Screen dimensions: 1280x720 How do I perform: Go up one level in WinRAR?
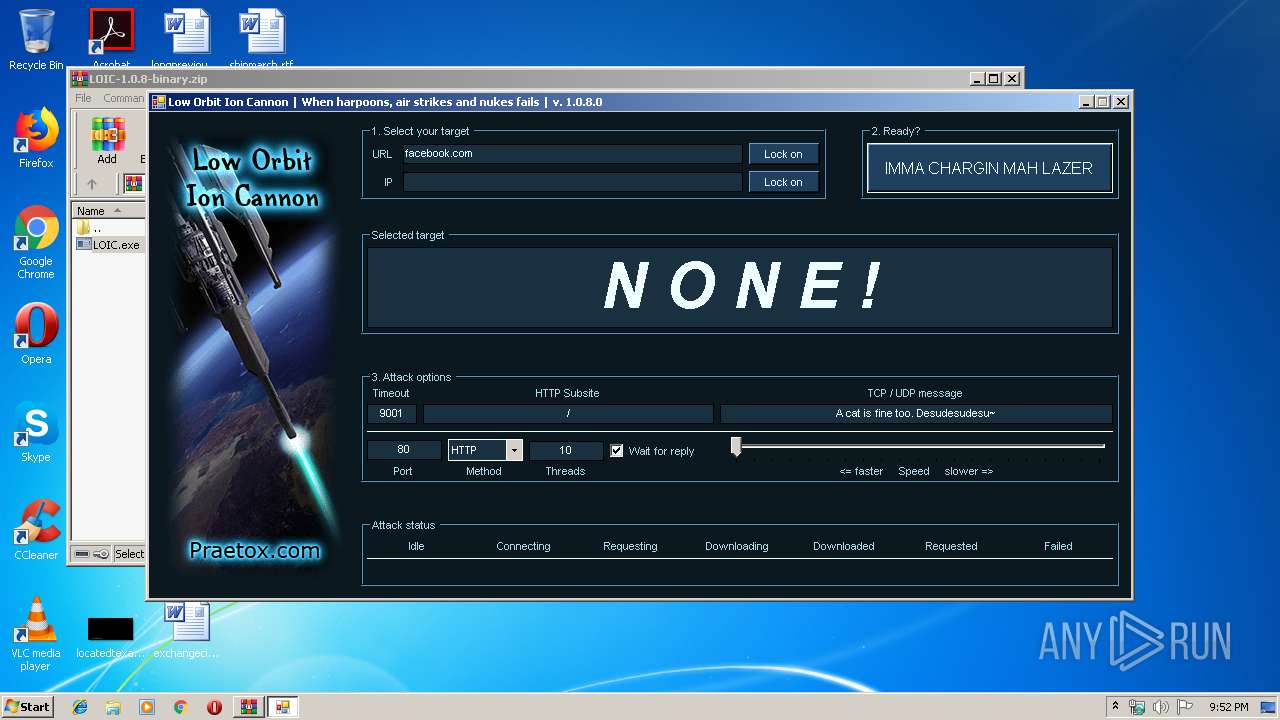[92, 184]
